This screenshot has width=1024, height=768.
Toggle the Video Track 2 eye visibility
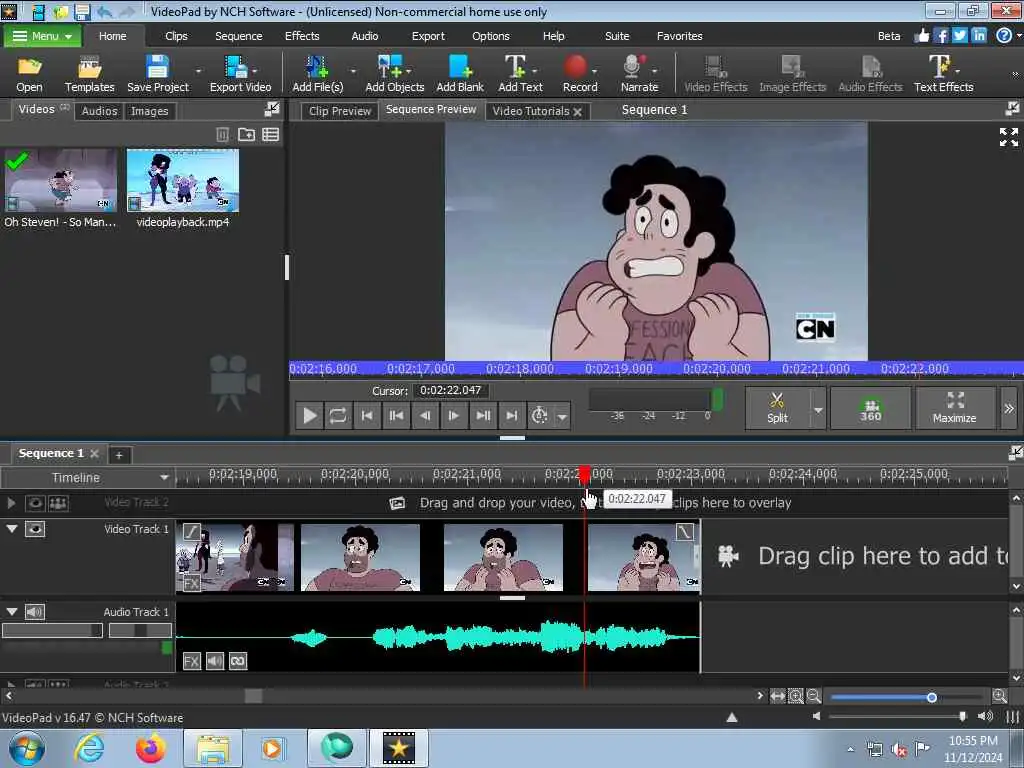[x=35, y=503]
